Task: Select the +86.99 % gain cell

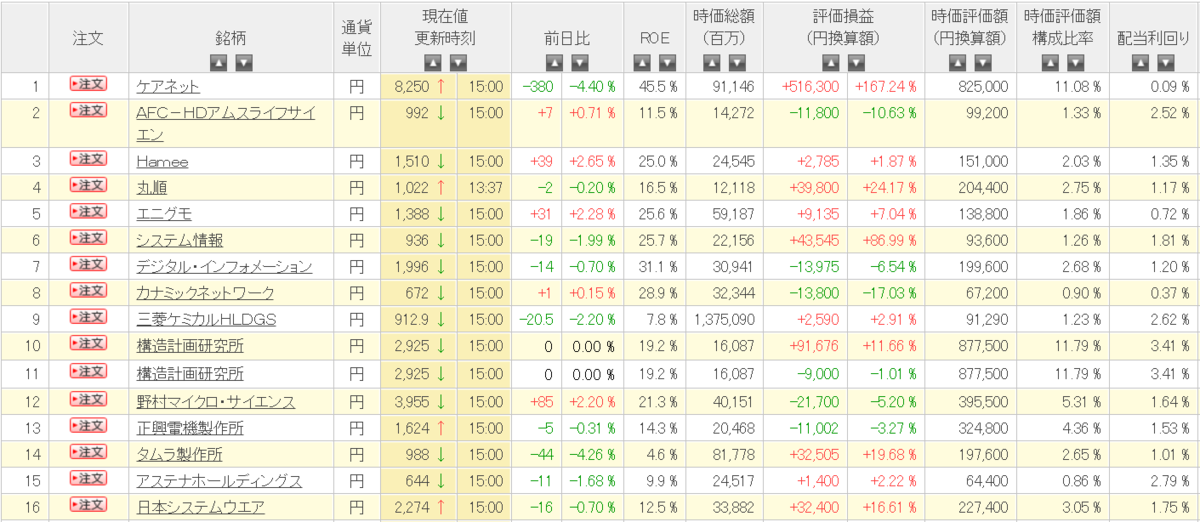Action: coord(887,240)
